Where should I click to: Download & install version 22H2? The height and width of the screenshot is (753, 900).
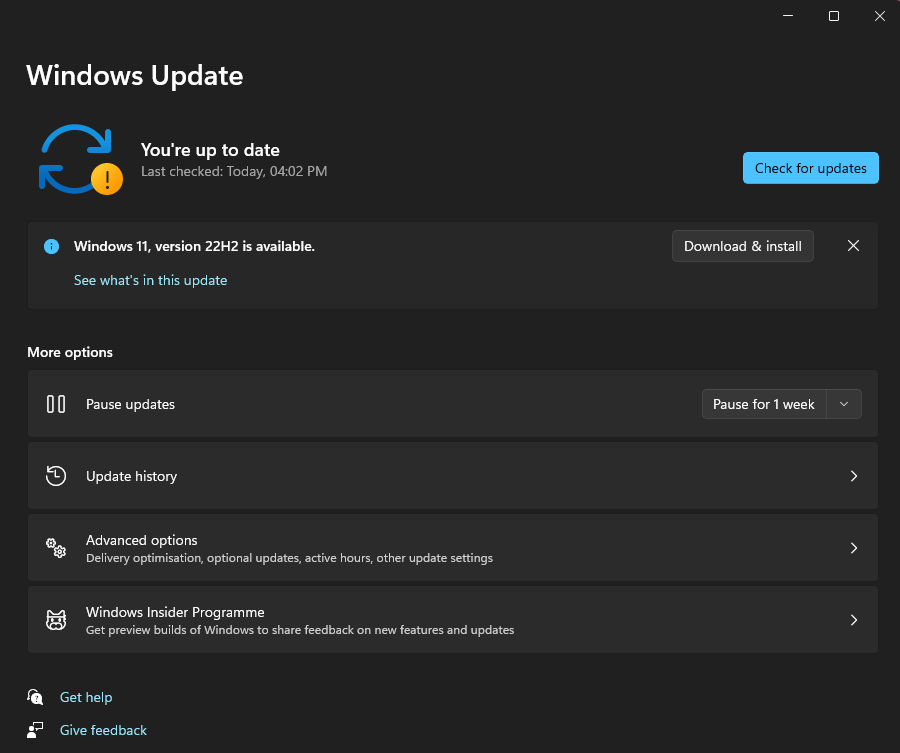(743, 246)
